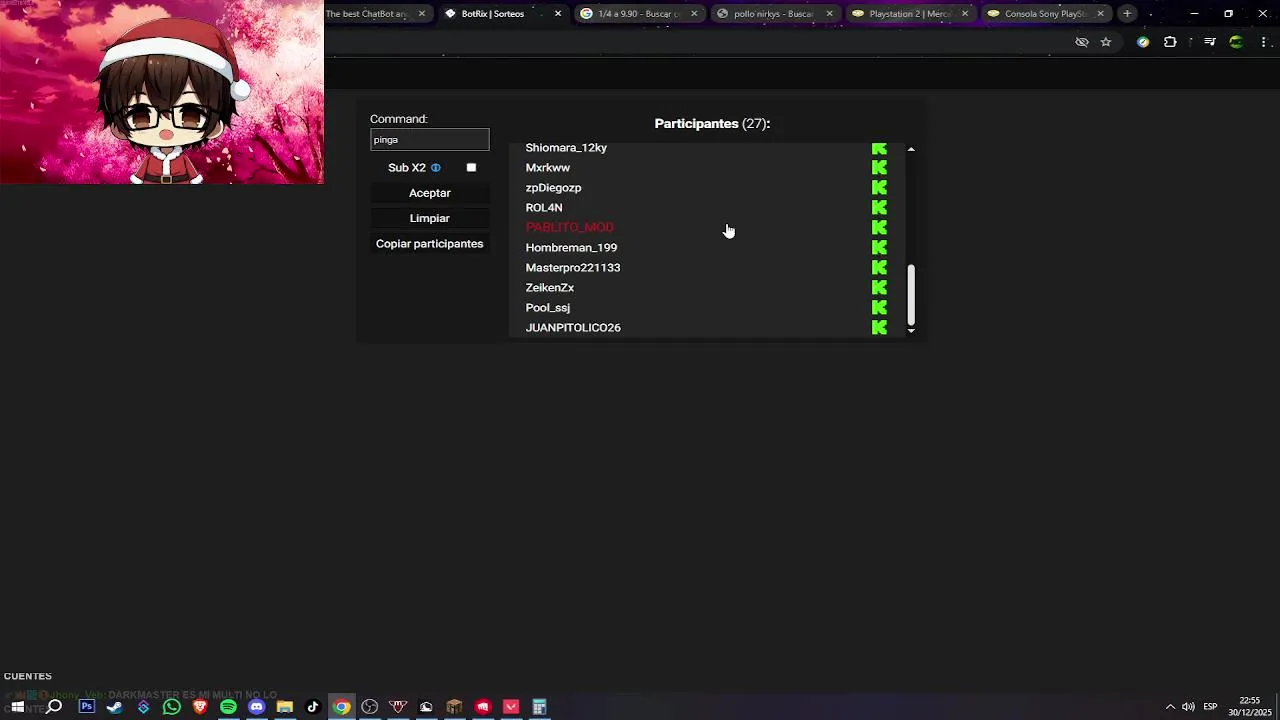This screenshot has width=1280, height=720.
Task: Open the Chrome three-dot menu
Action: (1264, 42)
